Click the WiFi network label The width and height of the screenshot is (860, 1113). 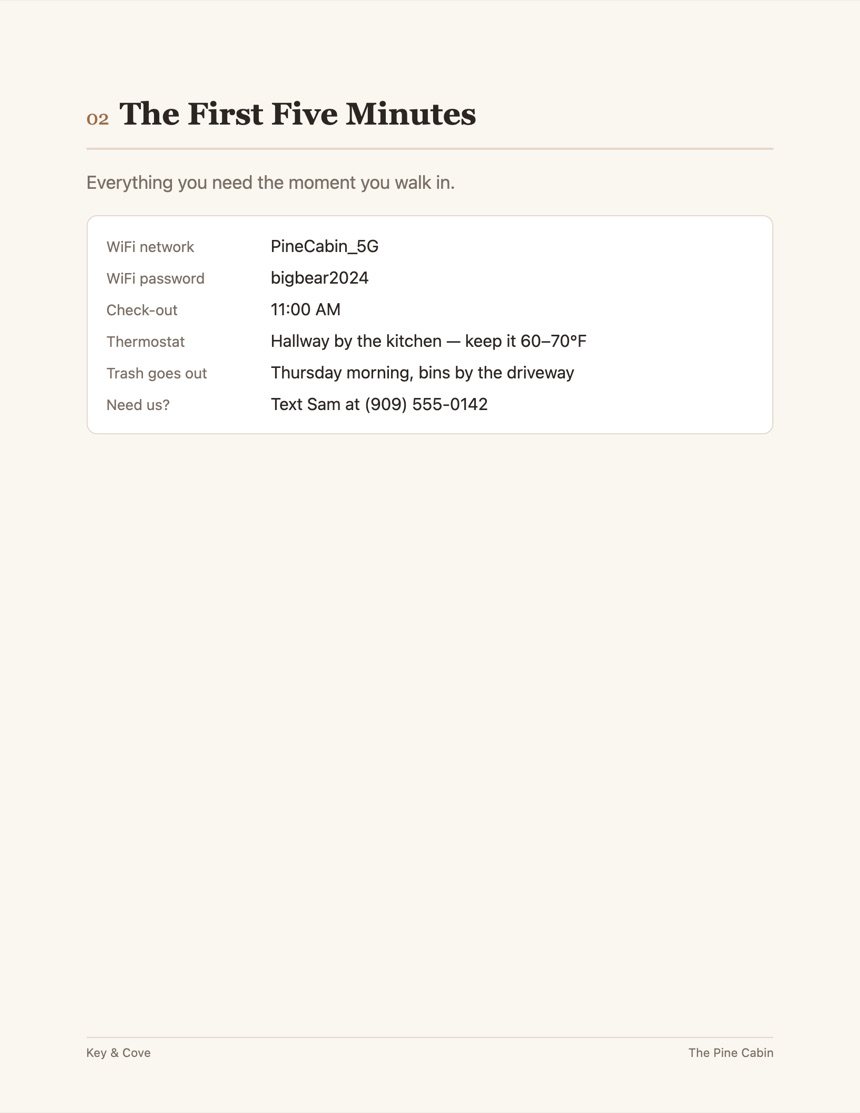(x=150, y=247)
